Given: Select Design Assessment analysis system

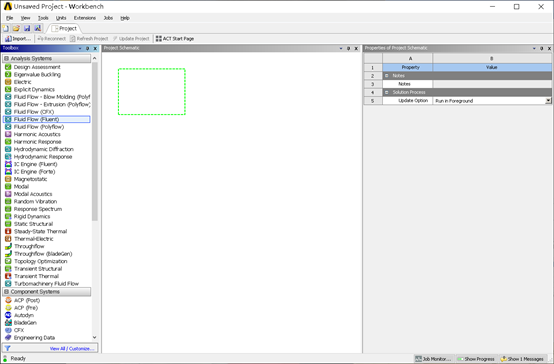Looking at the screenshot, I should [37, 67].
